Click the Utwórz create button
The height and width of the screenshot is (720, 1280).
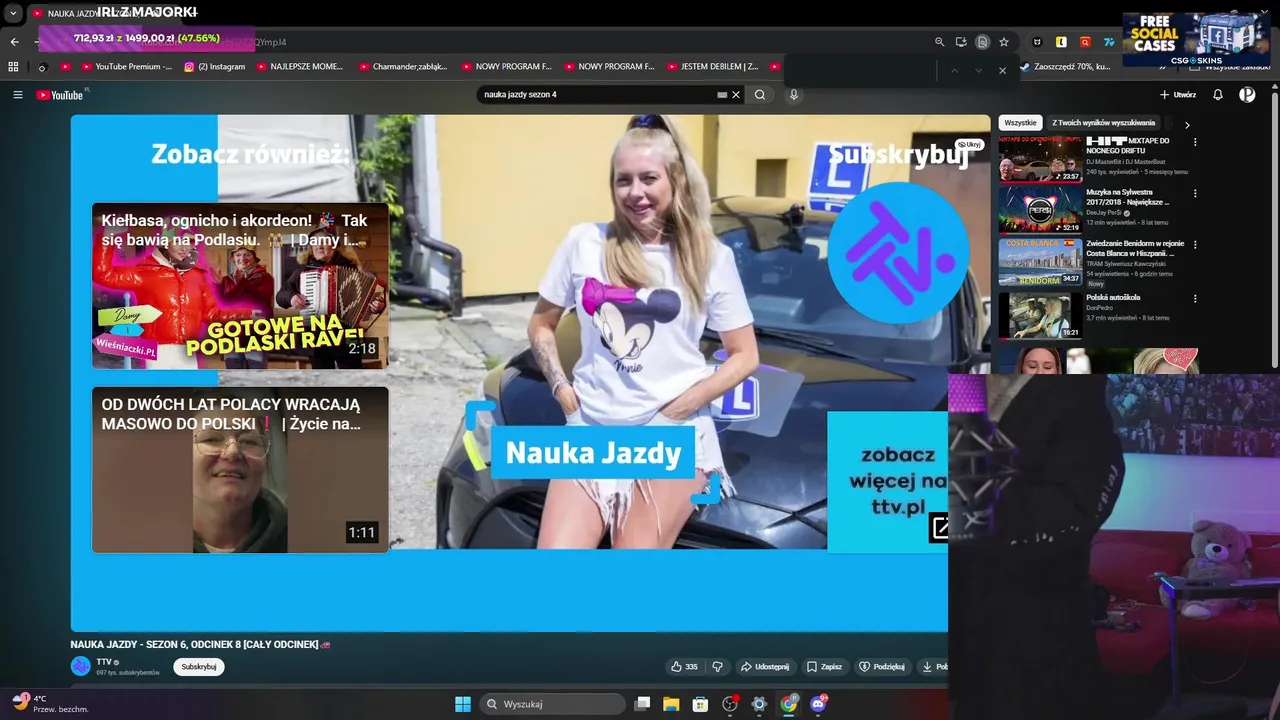(1178, 95)
